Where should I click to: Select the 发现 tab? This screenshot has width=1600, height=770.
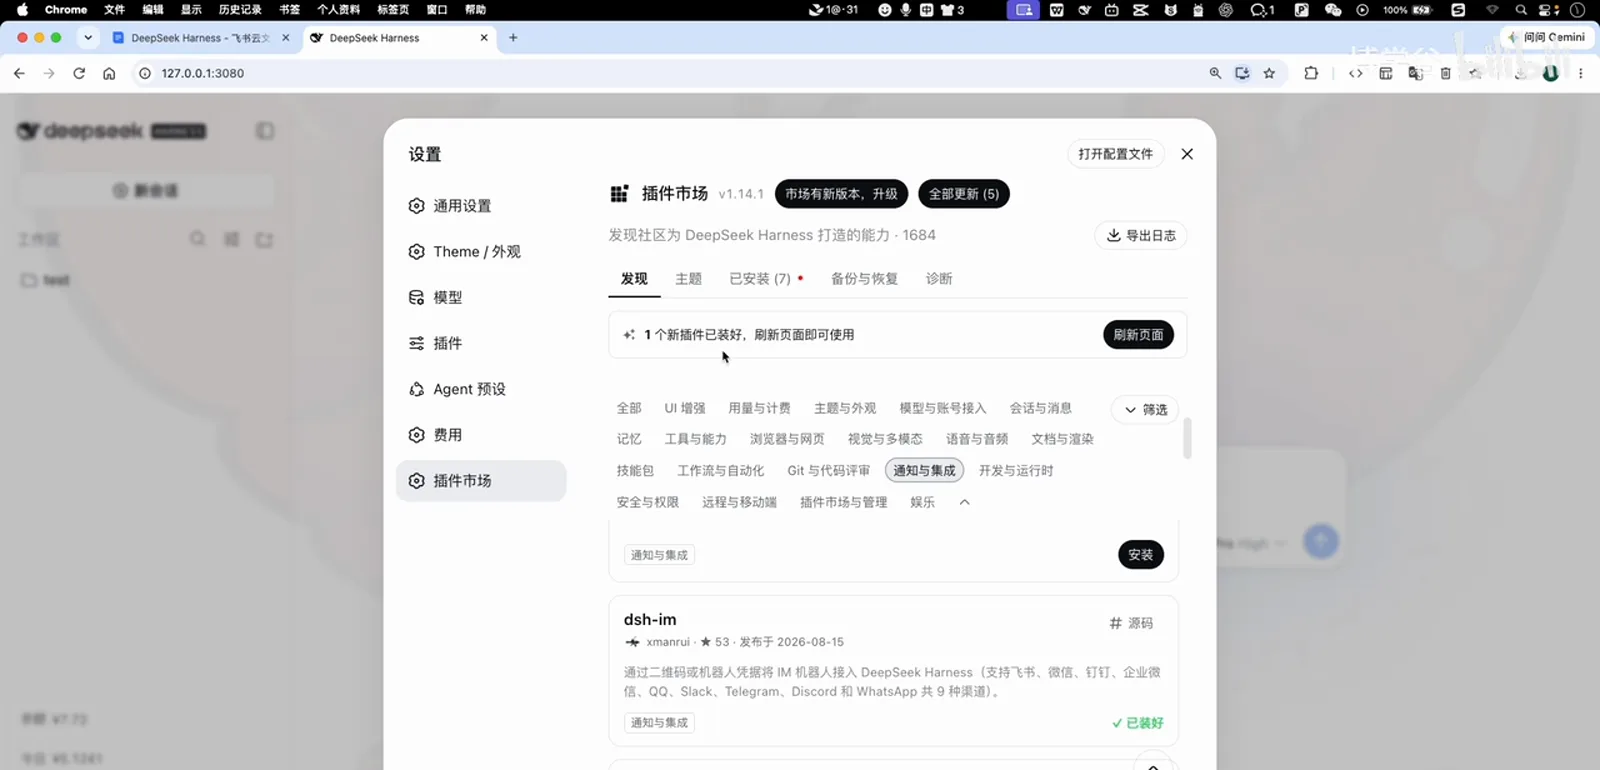click(634, 279)
